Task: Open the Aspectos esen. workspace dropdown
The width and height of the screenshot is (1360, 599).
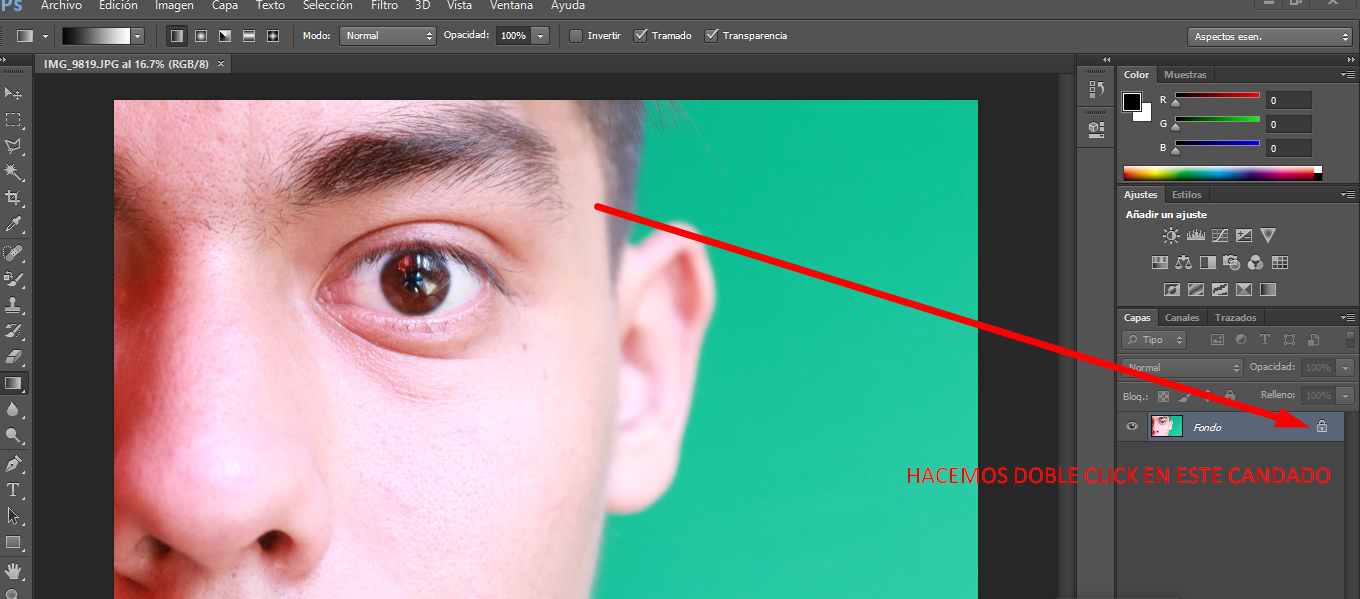Action: coord(1271,37)
